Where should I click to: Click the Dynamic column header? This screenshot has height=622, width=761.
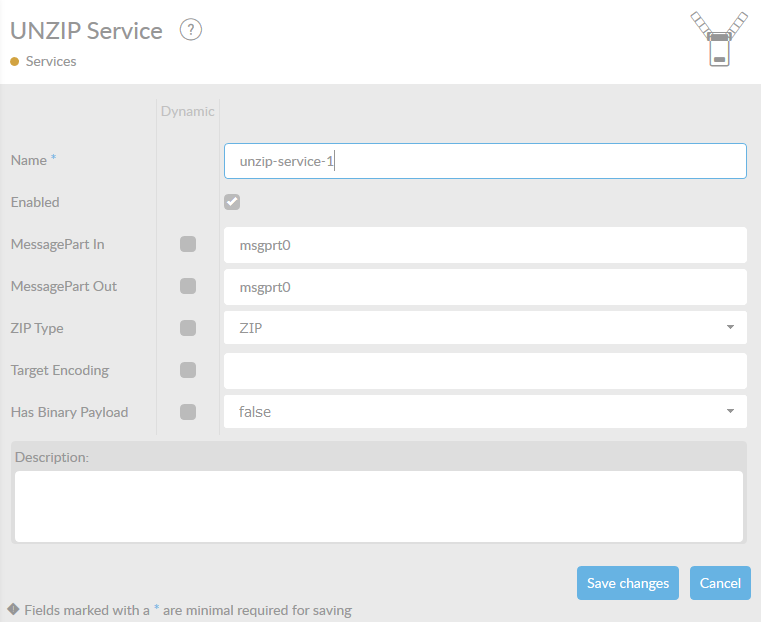click(188, 112)
